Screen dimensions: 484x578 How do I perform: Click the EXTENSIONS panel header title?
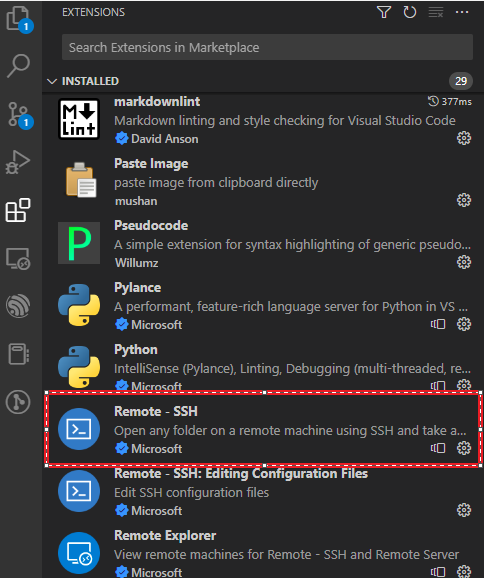point(93,12)
